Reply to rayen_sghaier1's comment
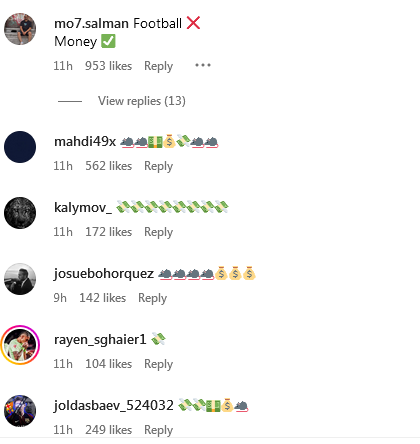The image size is (420, 444). pos(159,364)
